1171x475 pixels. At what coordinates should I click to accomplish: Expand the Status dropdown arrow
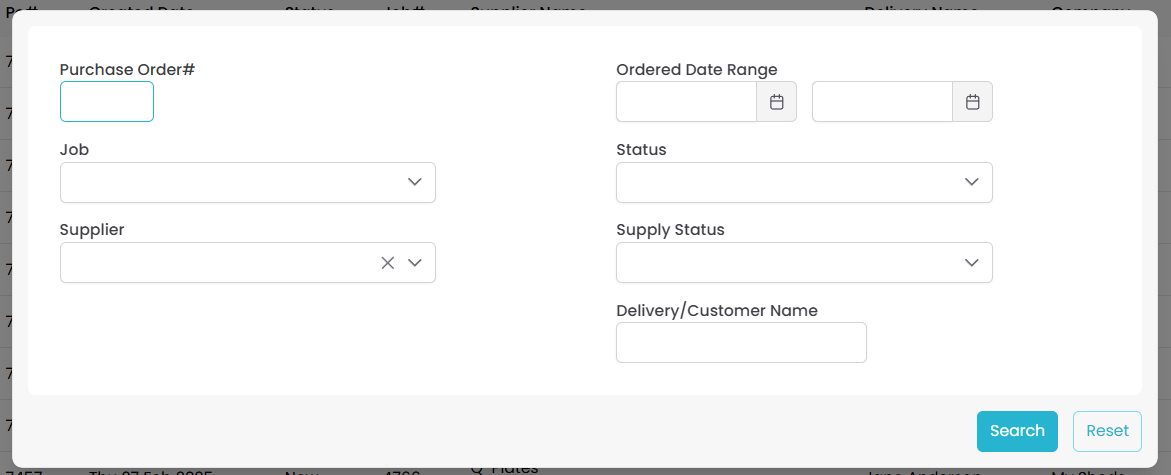point(971,182)
